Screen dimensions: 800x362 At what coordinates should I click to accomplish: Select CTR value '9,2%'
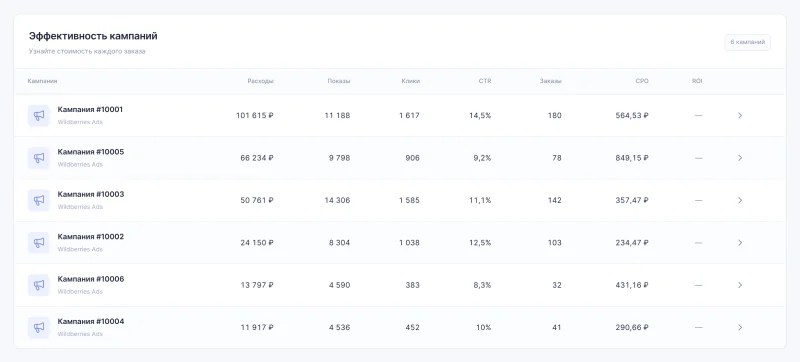click(482, 158)
